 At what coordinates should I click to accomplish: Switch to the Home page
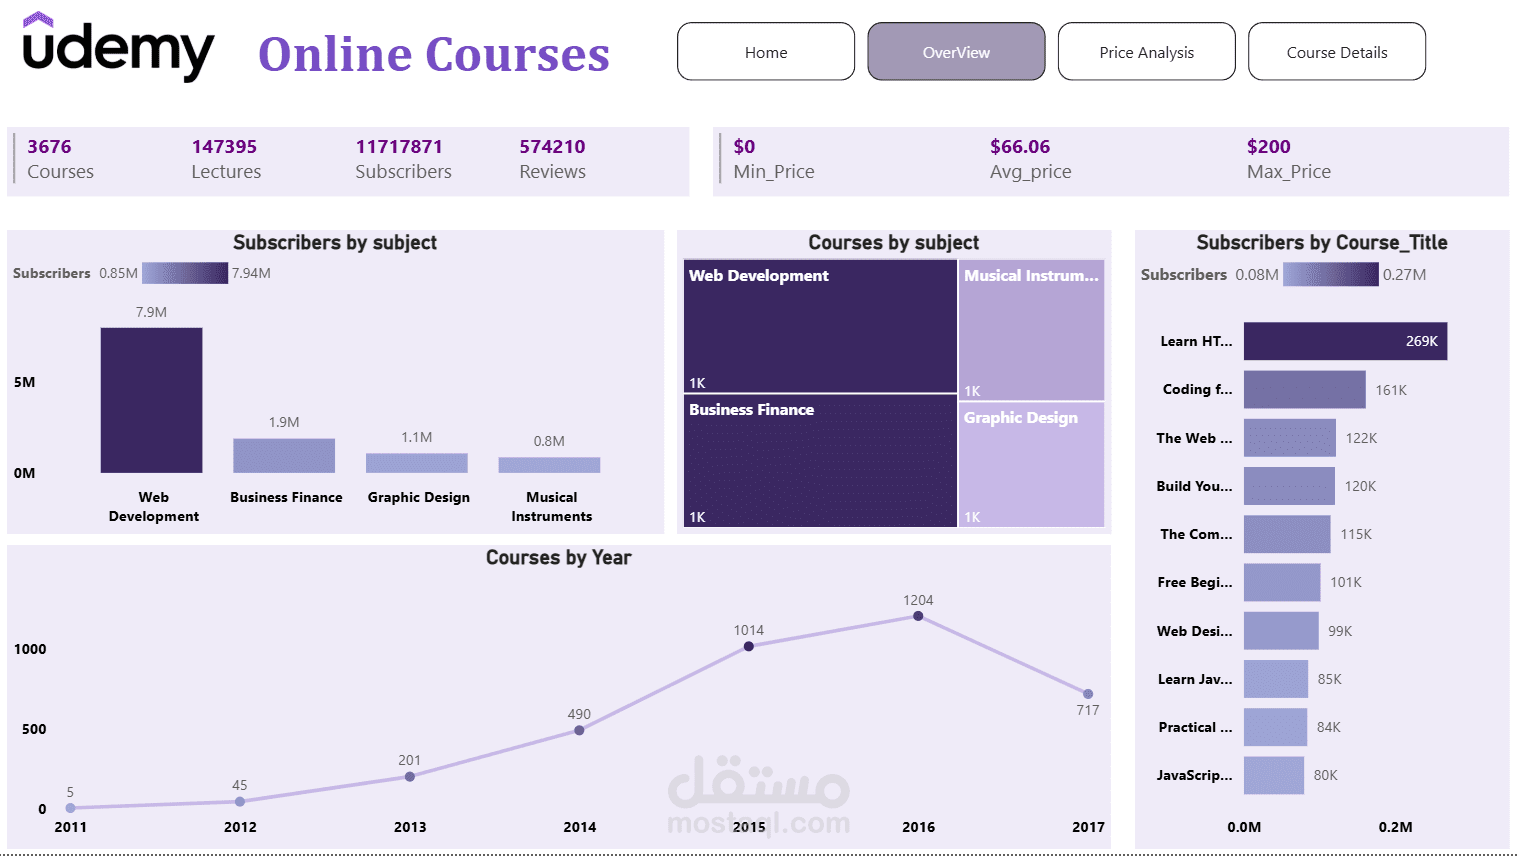pyautogui.click(x=765, y=51)
